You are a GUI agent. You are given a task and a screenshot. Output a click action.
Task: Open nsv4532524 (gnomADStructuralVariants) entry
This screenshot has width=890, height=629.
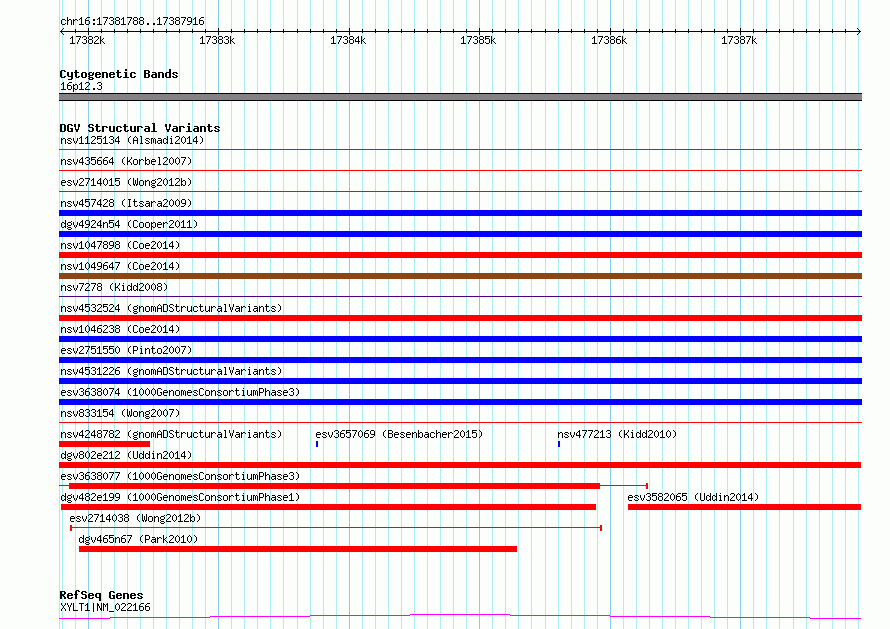click(x=171, y=308)
